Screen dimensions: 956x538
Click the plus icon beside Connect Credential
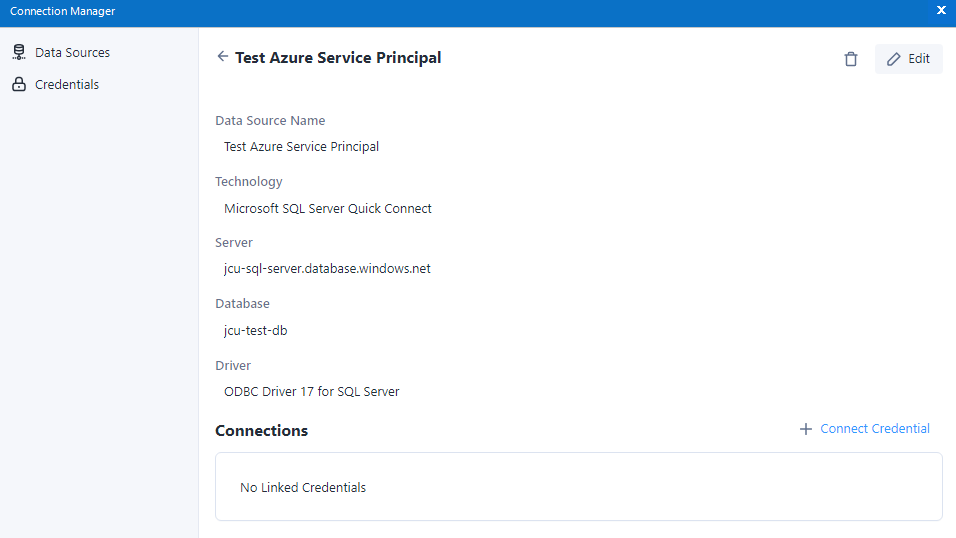pyautogui.click(x=806, y=429)
